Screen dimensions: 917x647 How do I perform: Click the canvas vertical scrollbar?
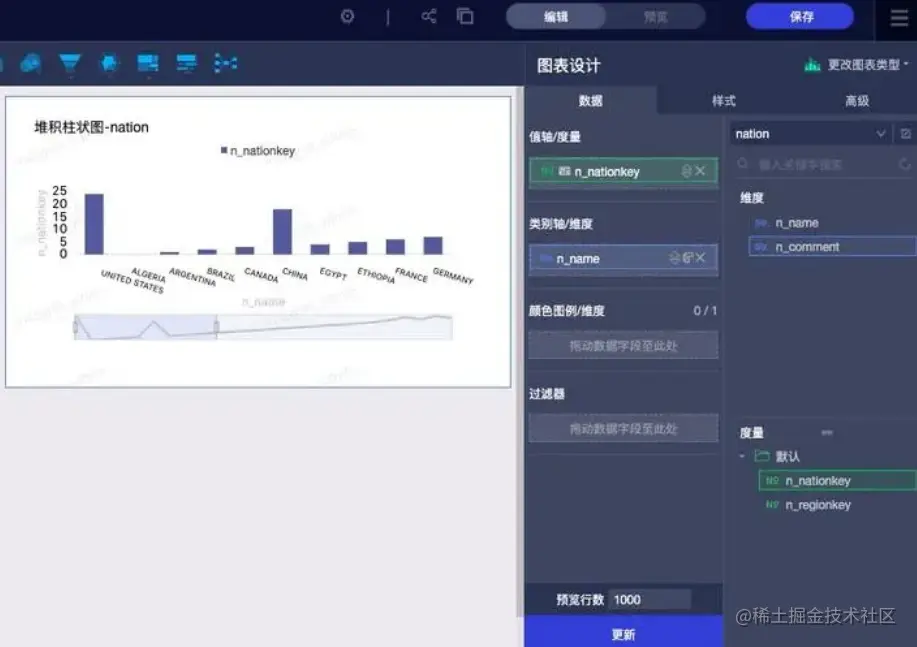[519, 351]
